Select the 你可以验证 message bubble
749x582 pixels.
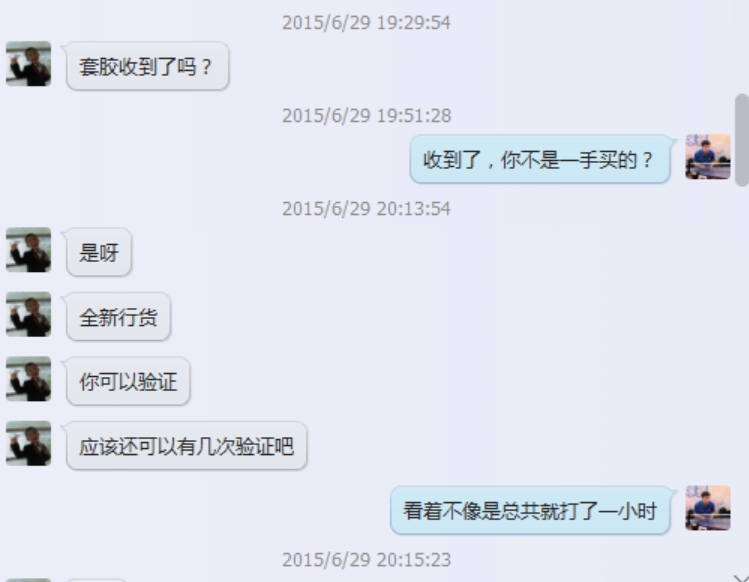pyautogui.click(x=128, y=381)
